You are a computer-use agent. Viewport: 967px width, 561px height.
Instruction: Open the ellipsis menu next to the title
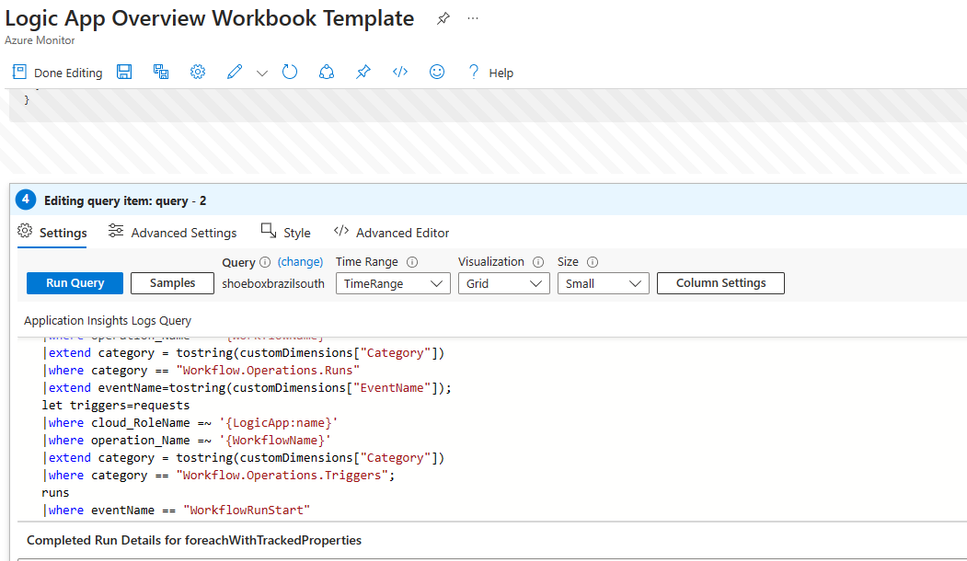point(472,18)
